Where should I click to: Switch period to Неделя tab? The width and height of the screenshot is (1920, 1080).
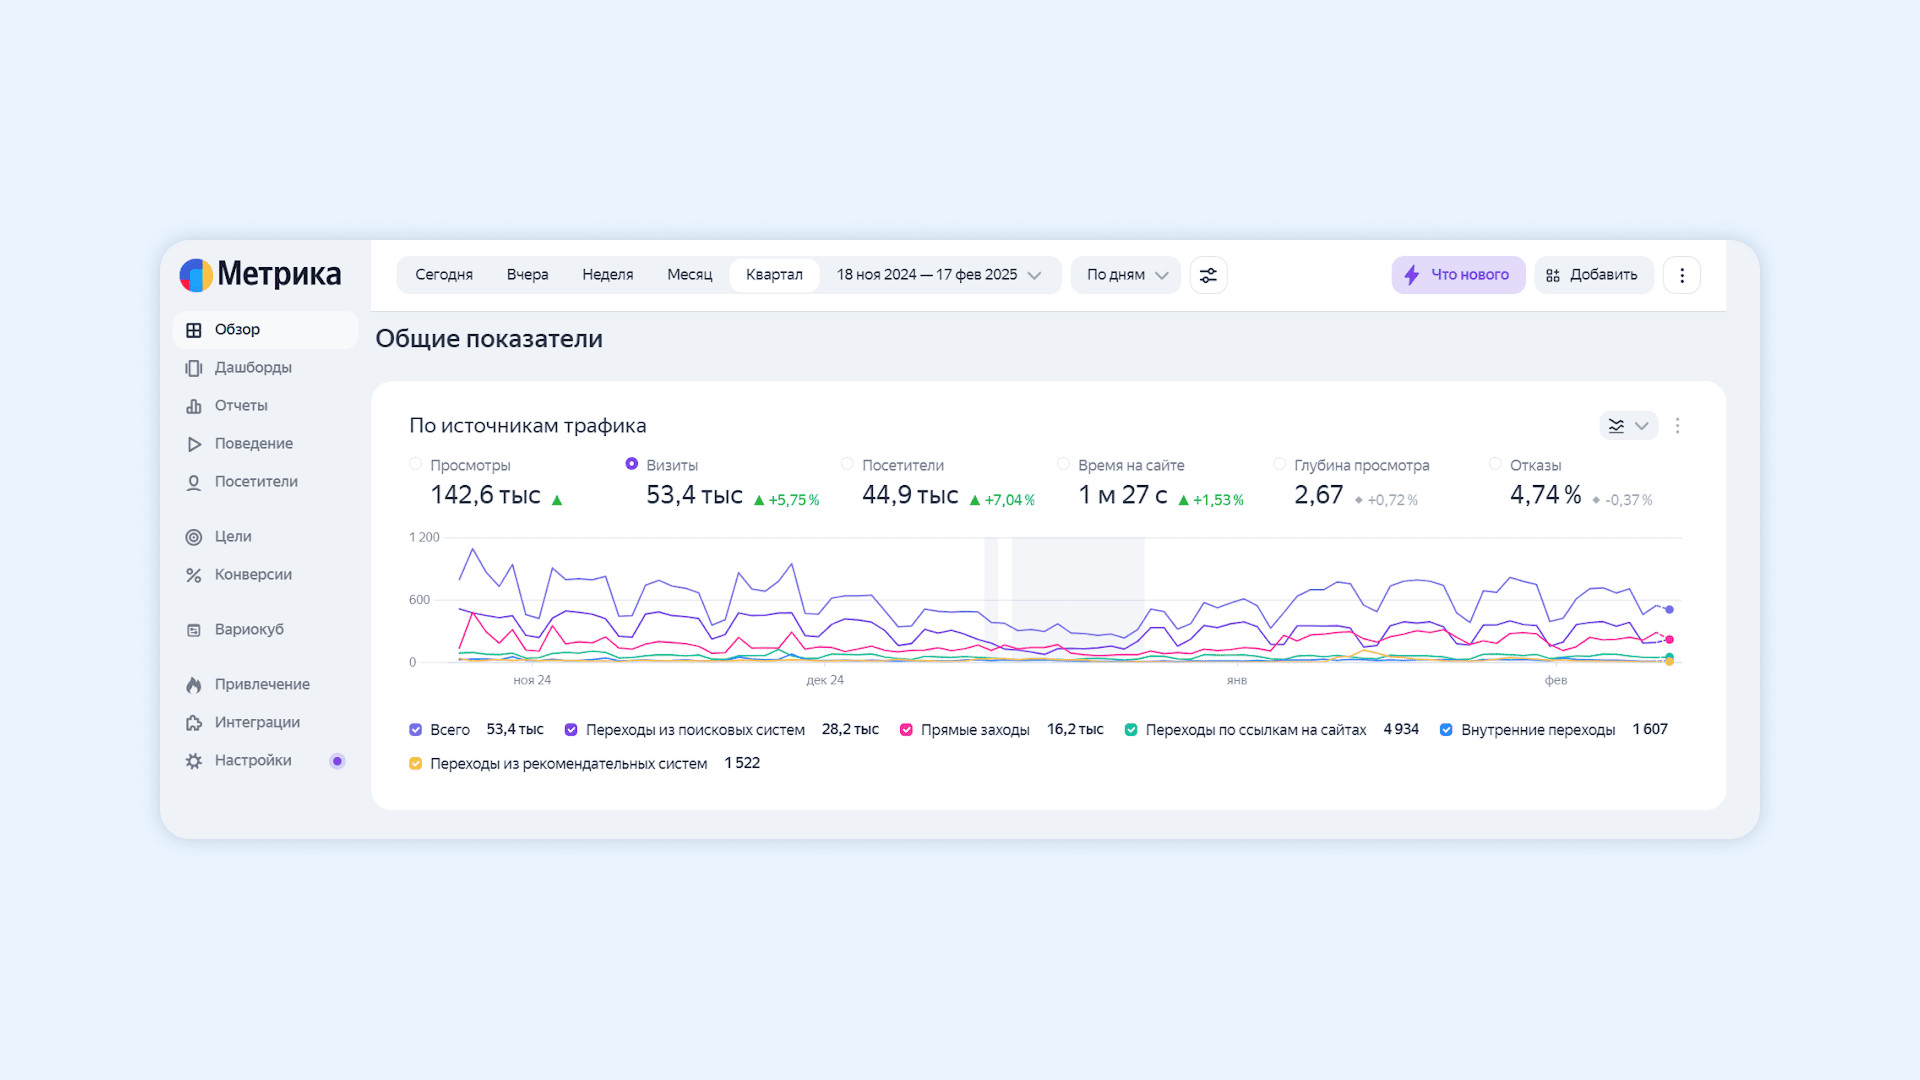point(607,275)
